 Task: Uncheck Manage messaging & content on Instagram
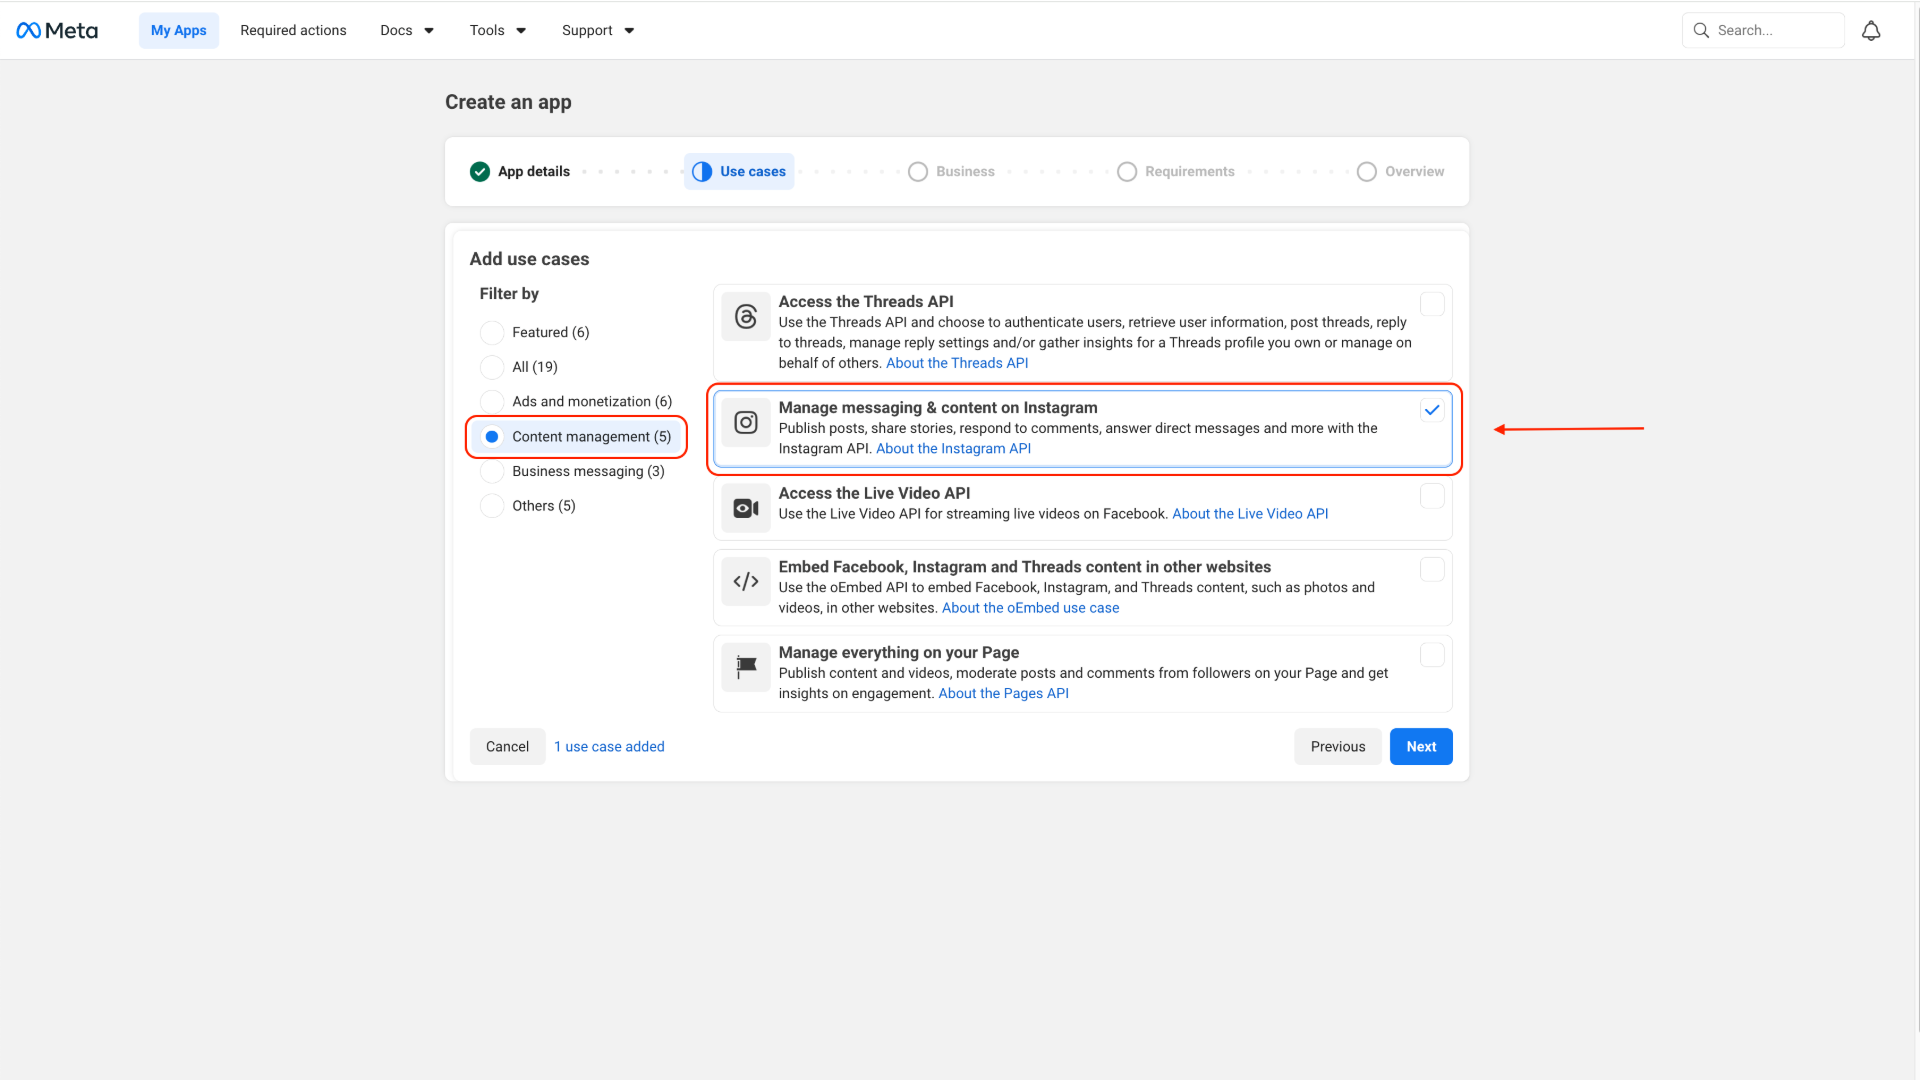click(x=1432, y=410)
